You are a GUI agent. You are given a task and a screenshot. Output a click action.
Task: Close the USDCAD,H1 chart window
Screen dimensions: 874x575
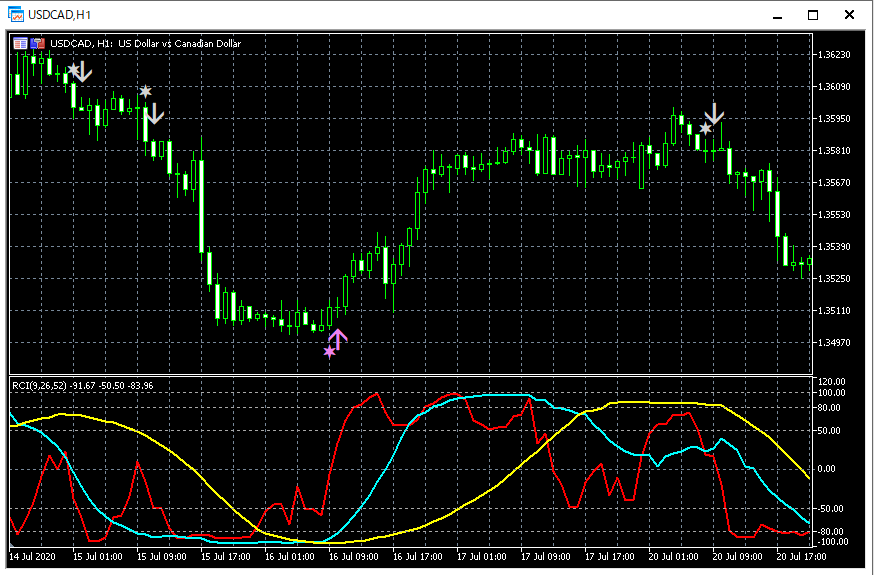click(x=849, y=15)
